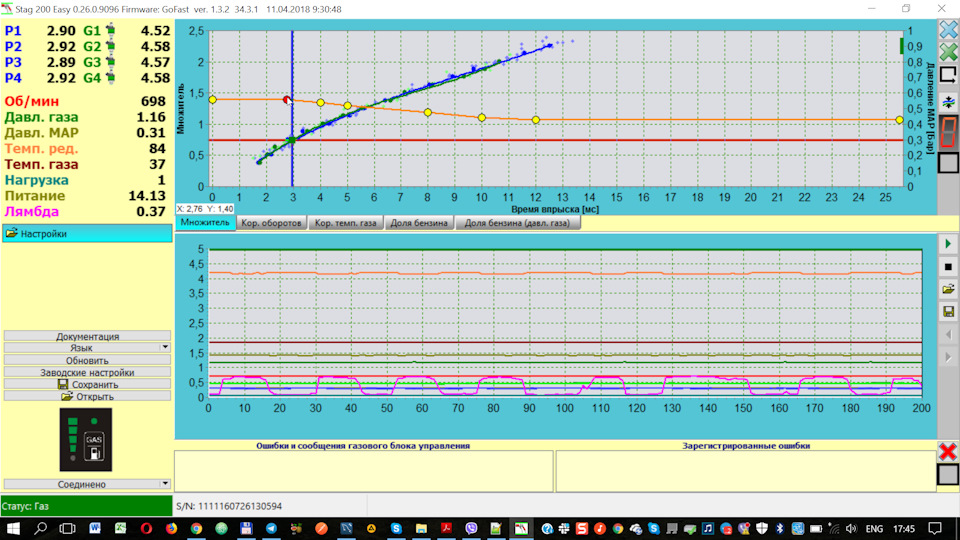Click the blue X icon above the map
The height and width of the screenshot is (540, 960).
point(948,29)
